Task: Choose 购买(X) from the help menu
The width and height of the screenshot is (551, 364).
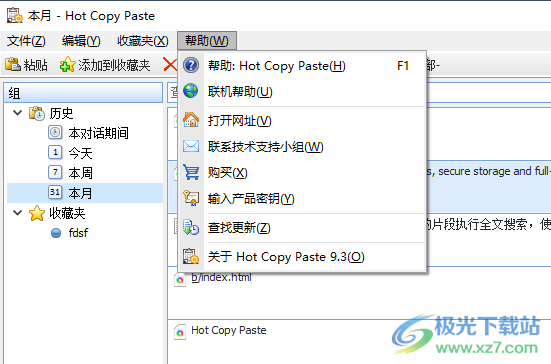Action: (302, 173)
